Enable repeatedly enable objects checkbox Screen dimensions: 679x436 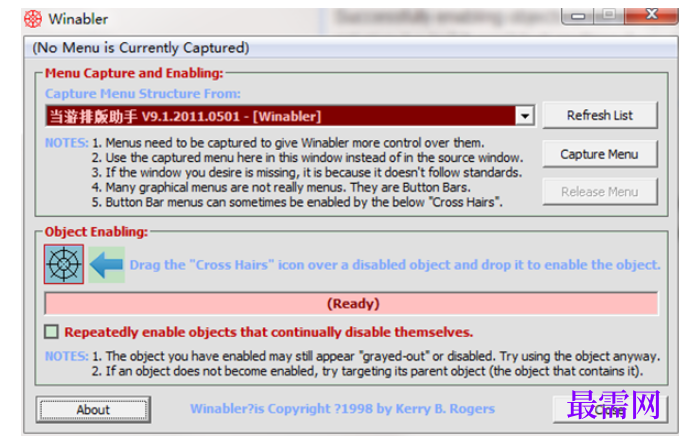51,332
